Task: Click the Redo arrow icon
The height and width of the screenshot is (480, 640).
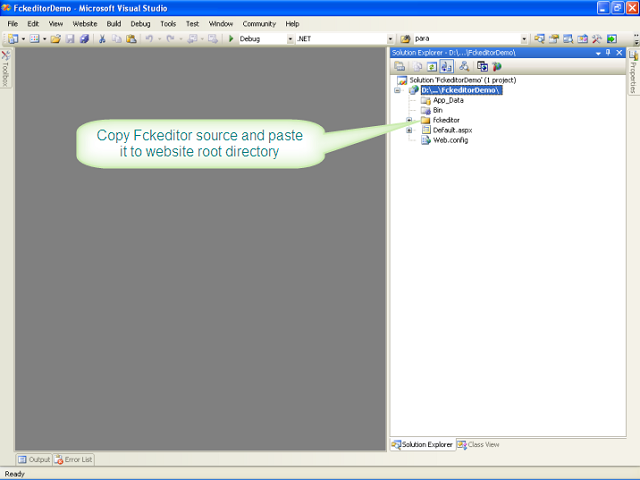Action: coord(170,39)
